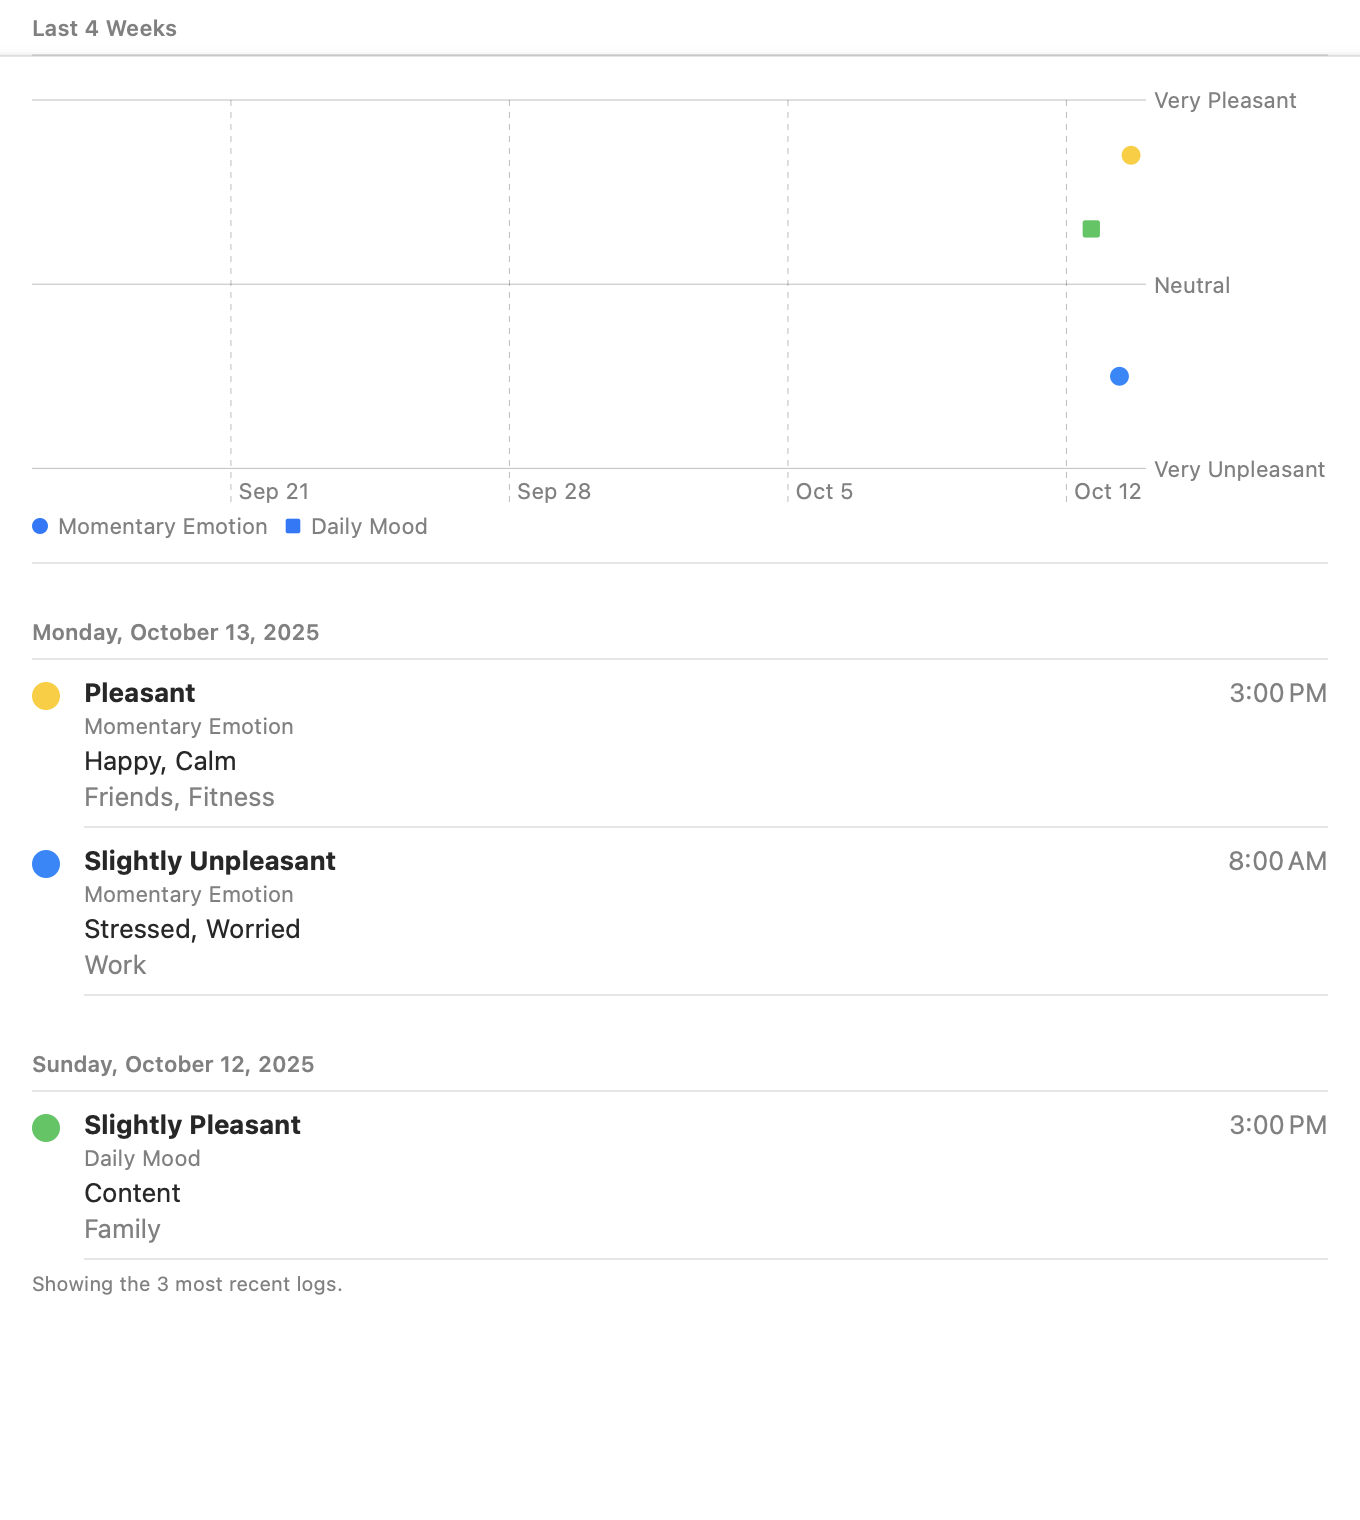Screen dimensions: 1360x1520
Task: Click the Last 4 Weeks heading
Action: click(104, 28)
